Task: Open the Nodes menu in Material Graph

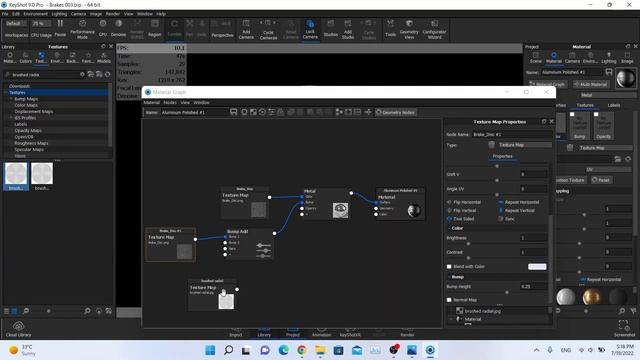Action: [170, 102]
